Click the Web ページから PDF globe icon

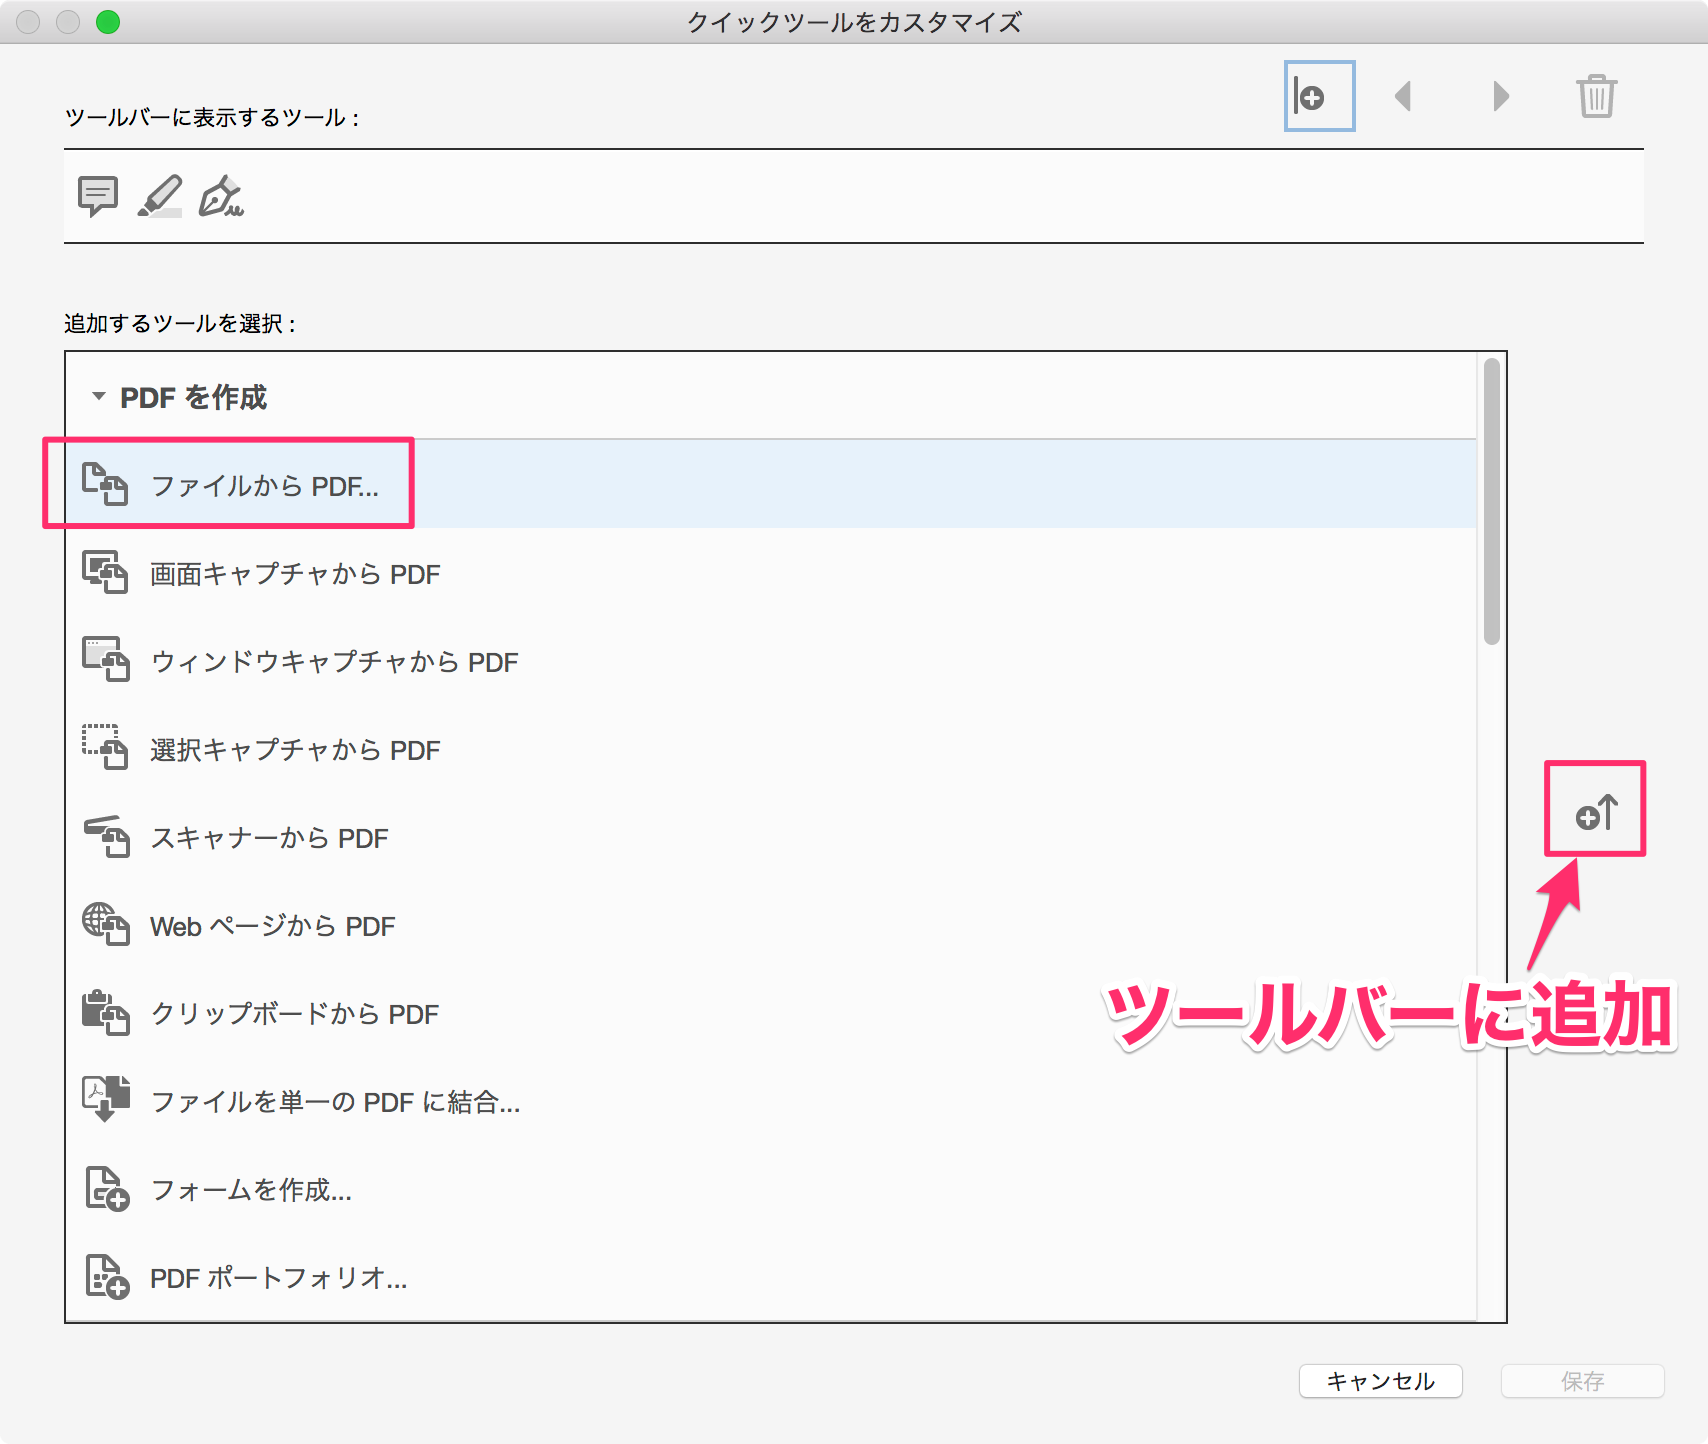[105, 924]
